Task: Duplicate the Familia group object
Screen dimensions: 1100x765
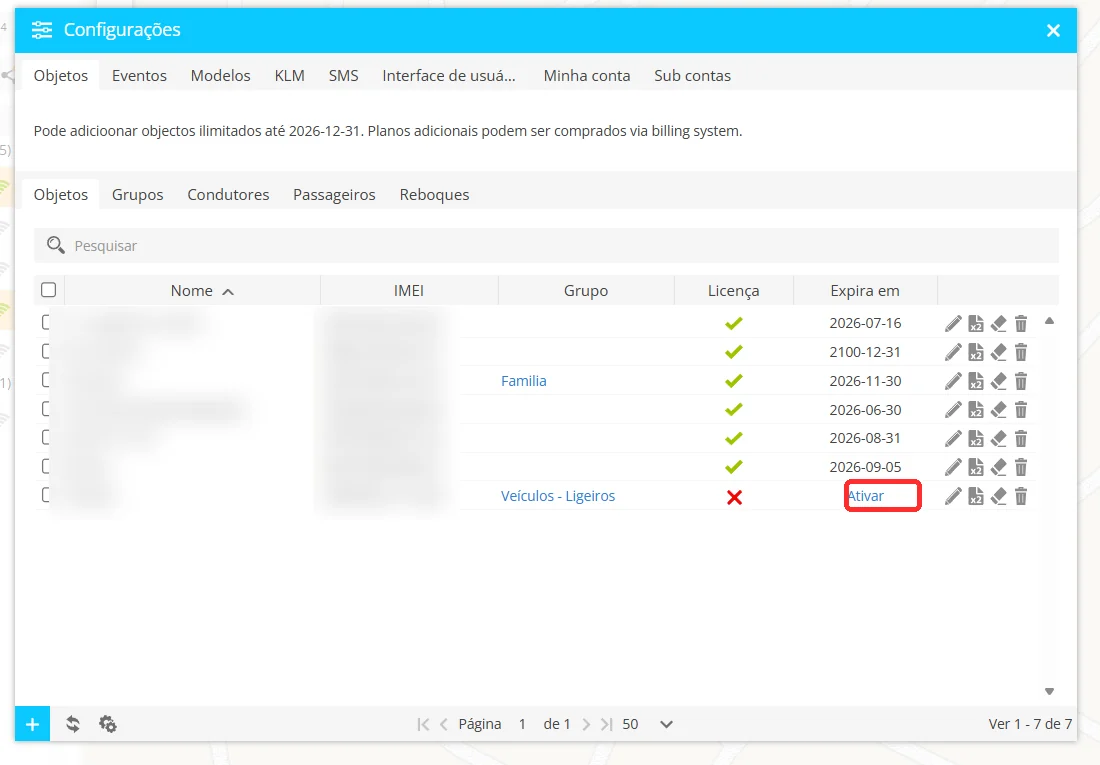Action: (976, 381)
